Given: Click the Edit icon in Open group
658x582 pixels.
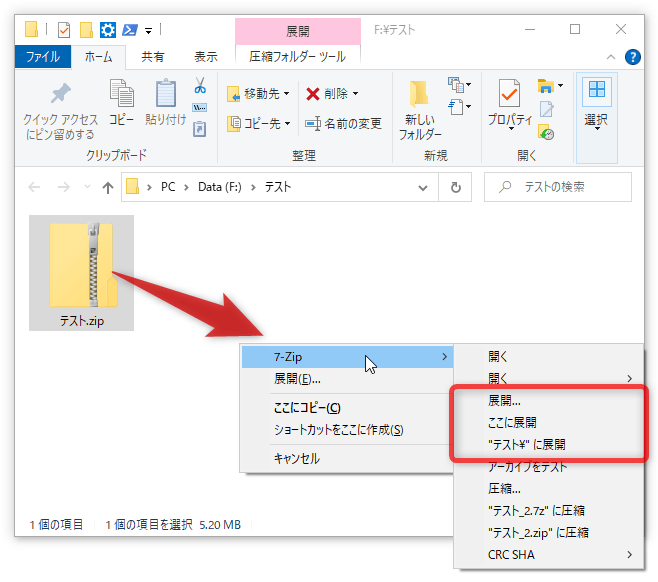Looking at the screenshot, I should click(547, 109).
